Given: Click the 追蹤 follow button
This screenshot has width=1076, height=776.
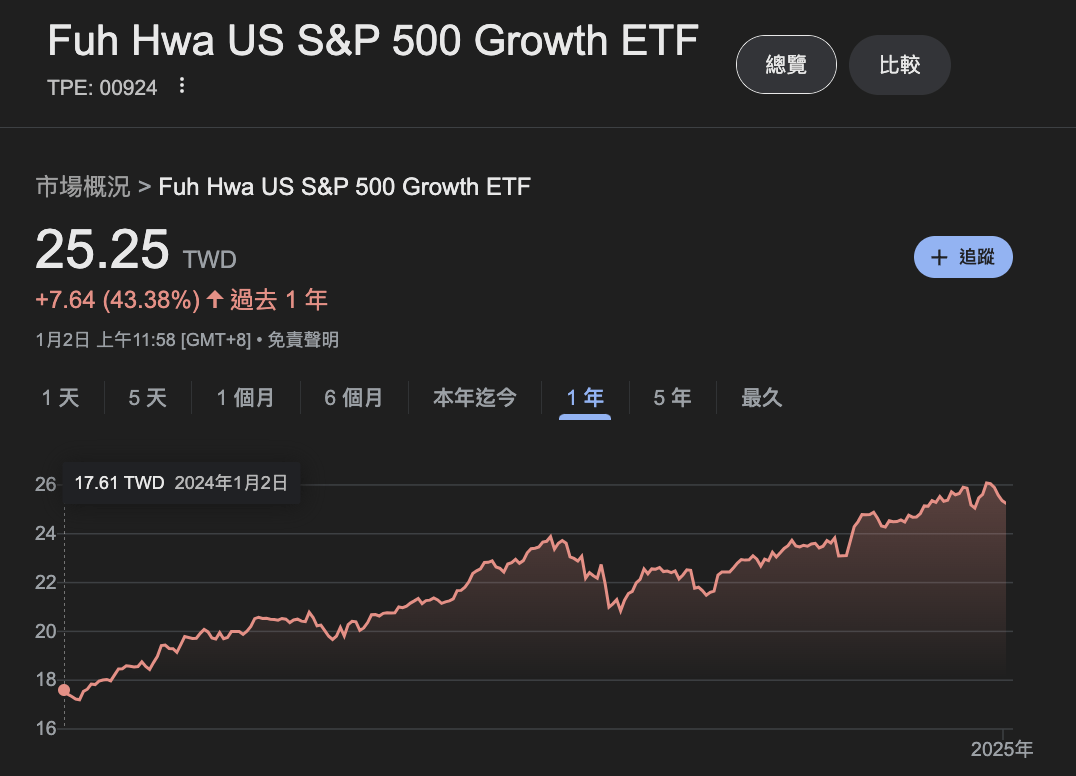Looking at the screenshot, I should [963, 257].
